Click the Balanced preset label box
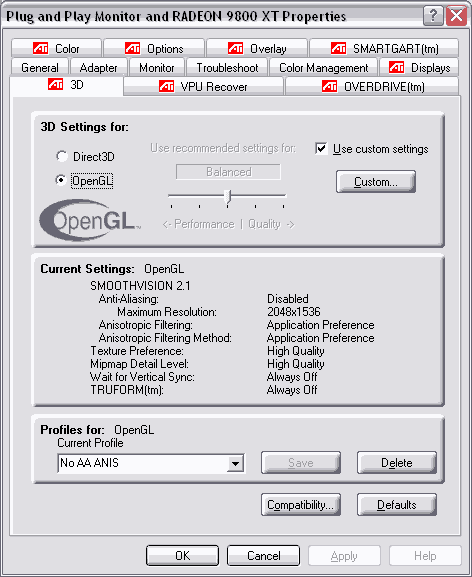This screenshot has height=577, width=472. [228, 172]
